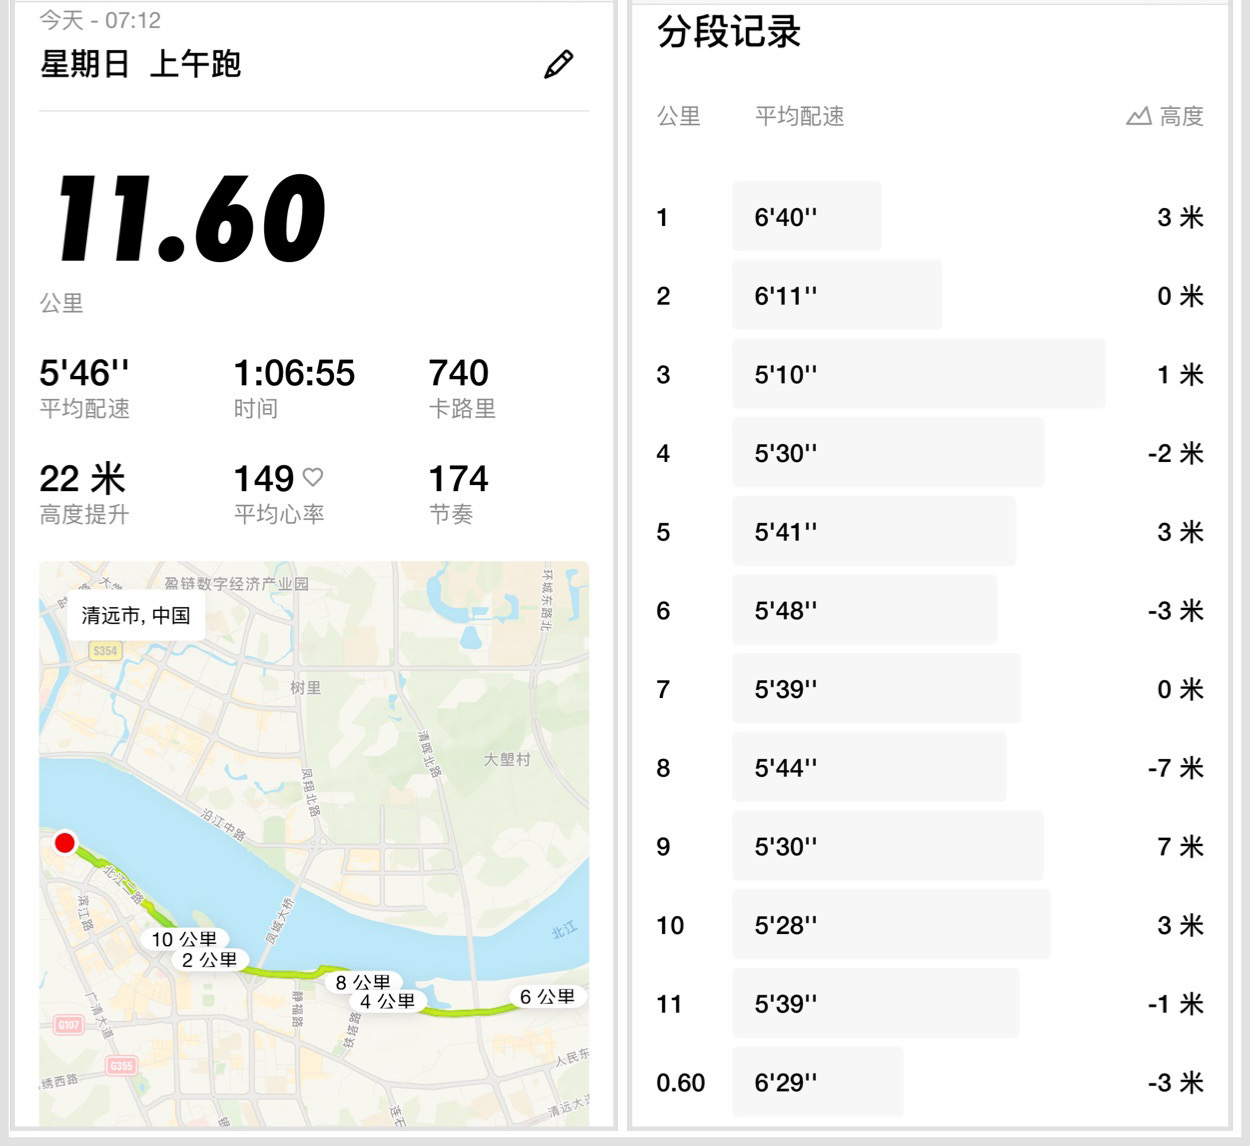Click the 平均配速 column header
This screenshot has width=1250, height=1146.
click(x=799, y=117)
